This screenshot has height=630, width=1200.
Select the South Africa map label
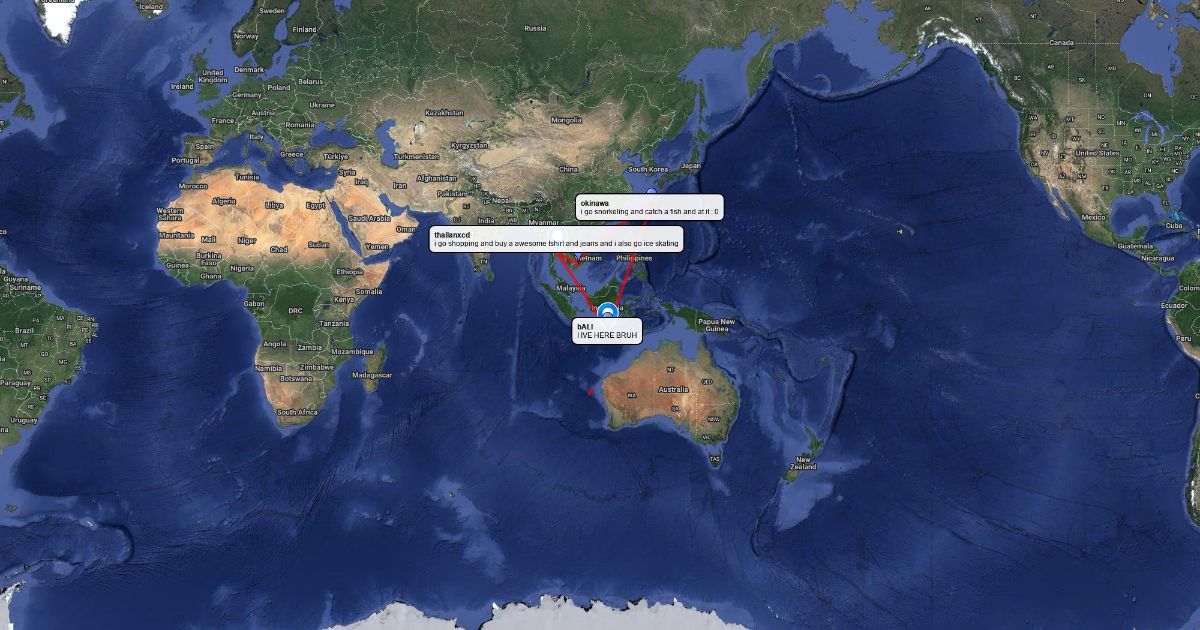[x=297, y=412]
